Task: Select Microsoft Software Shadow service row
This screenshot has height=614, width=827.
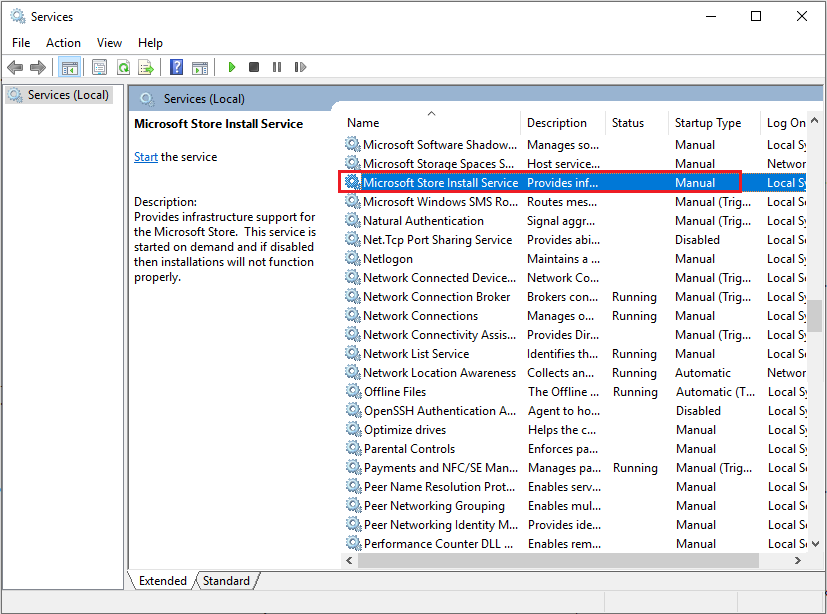Action: tap(574, 145)
